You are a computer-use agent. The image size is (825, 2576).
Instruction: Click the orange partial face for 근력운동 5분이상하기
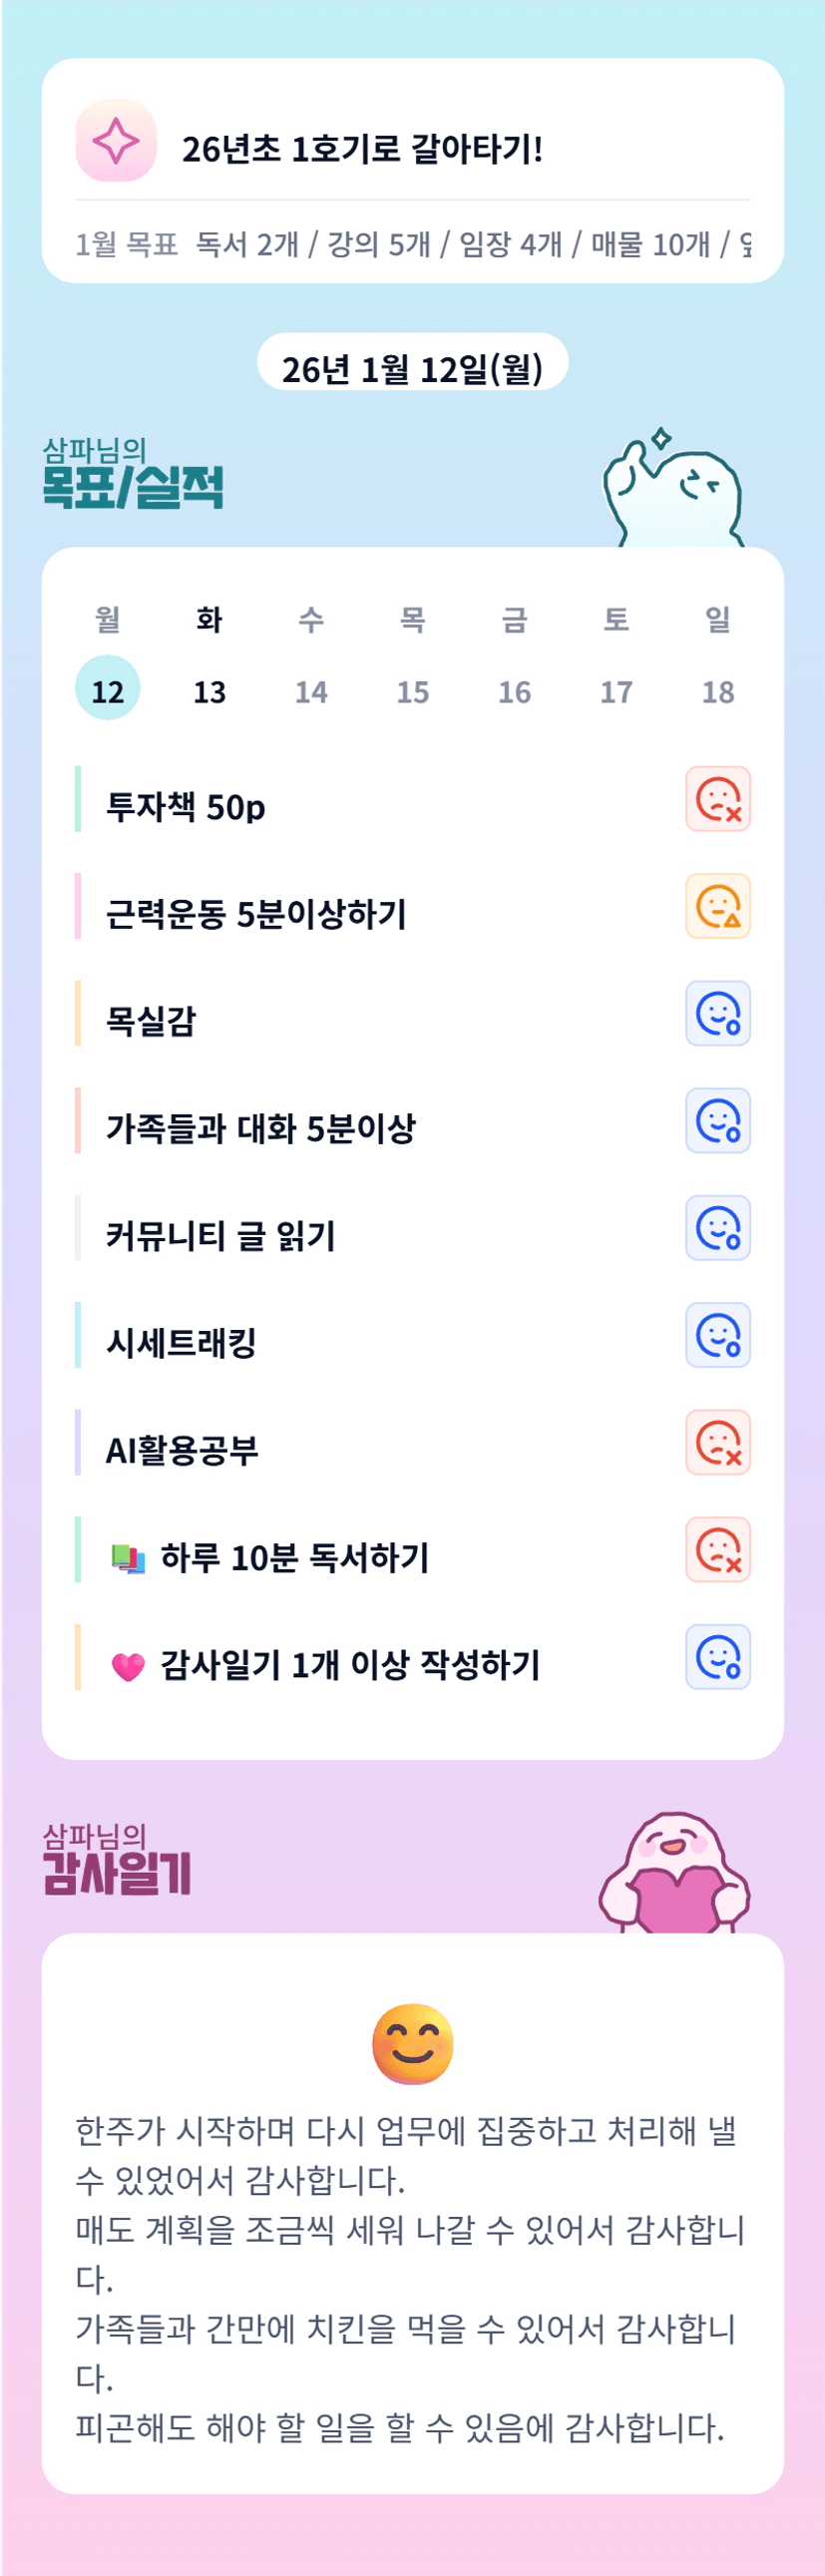[x=717, y=906]
